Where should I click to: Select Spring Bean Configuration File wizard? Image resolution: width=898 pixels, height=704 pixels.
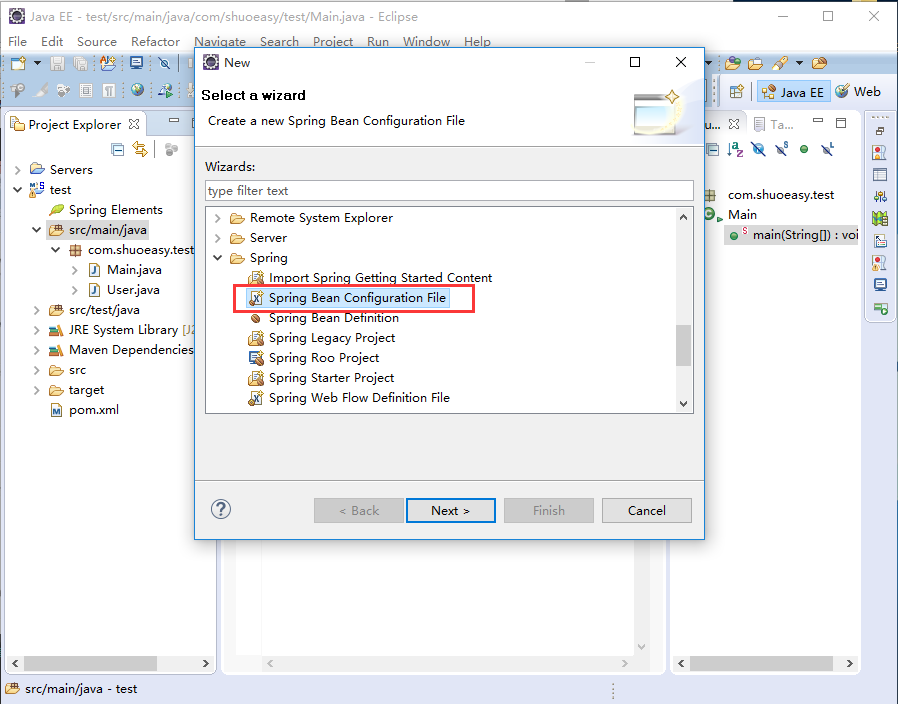(x=357, y=298)
